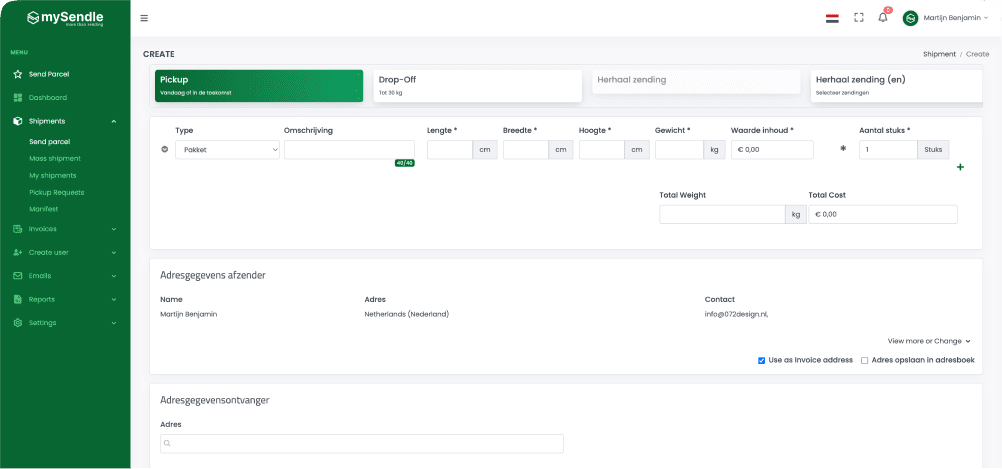The image size is (1002, 469).
Task: Open Martijn Benjamin user menu
Action: point(945,18)
